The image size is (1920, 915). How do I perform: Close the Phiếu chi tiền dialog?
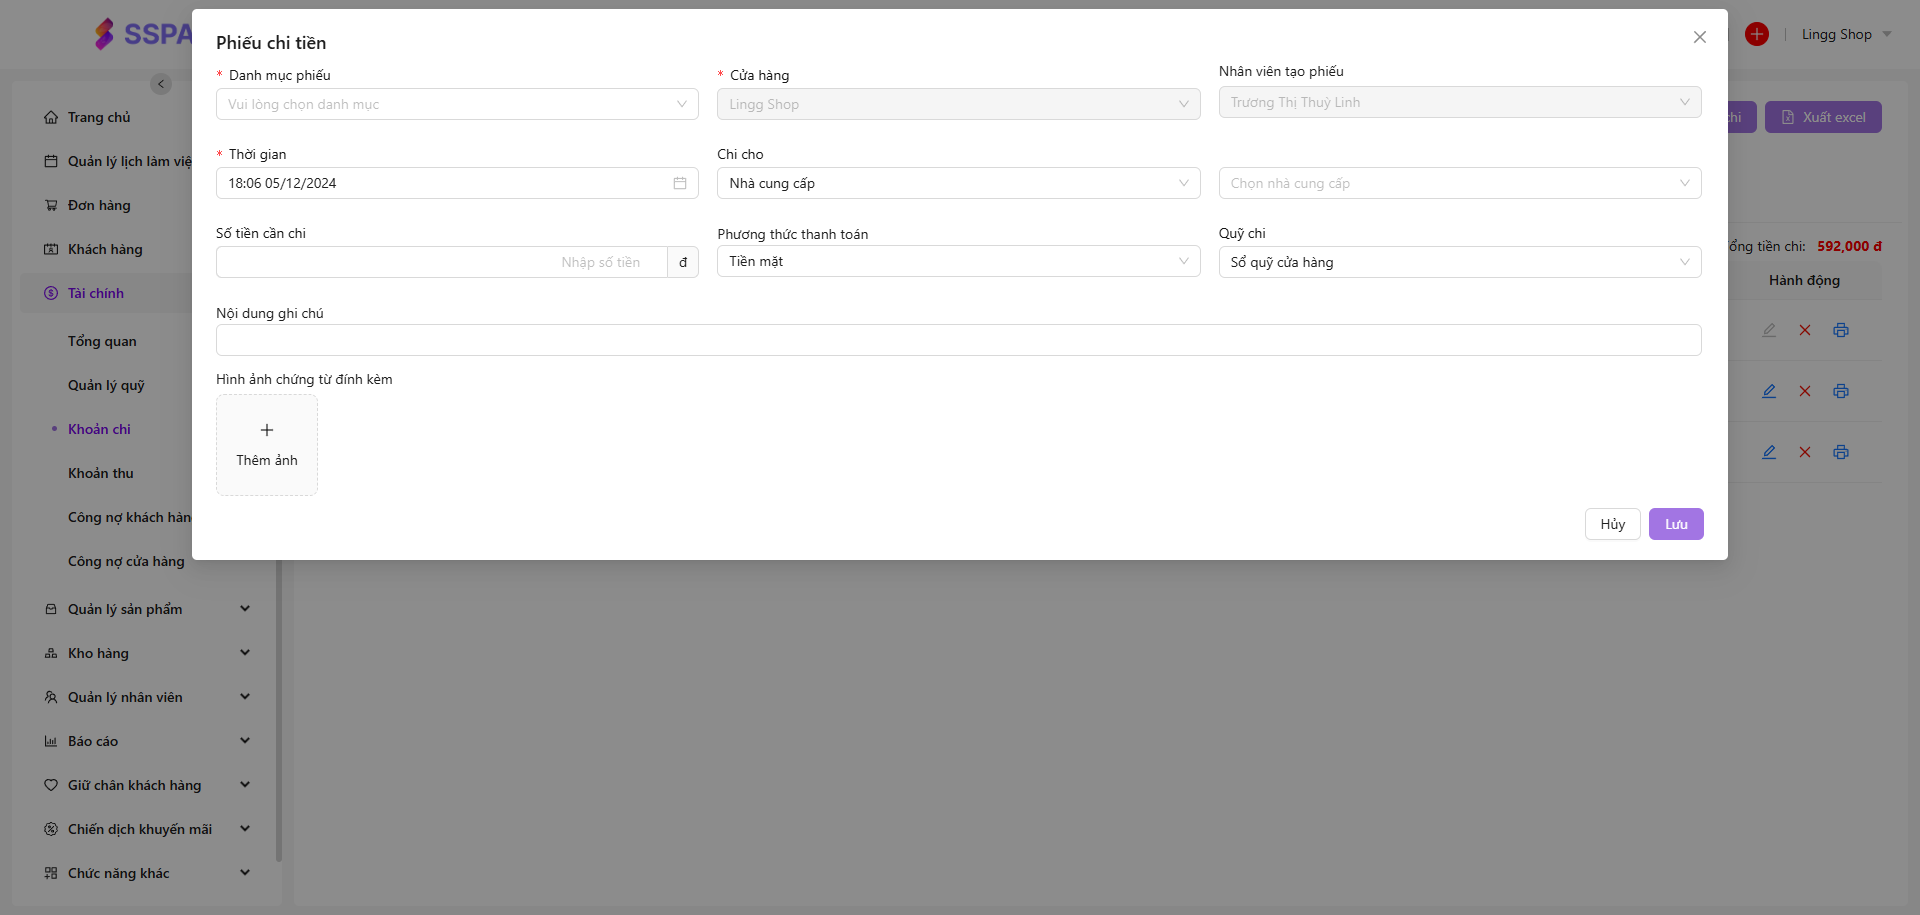click(x=1699, y=37)
